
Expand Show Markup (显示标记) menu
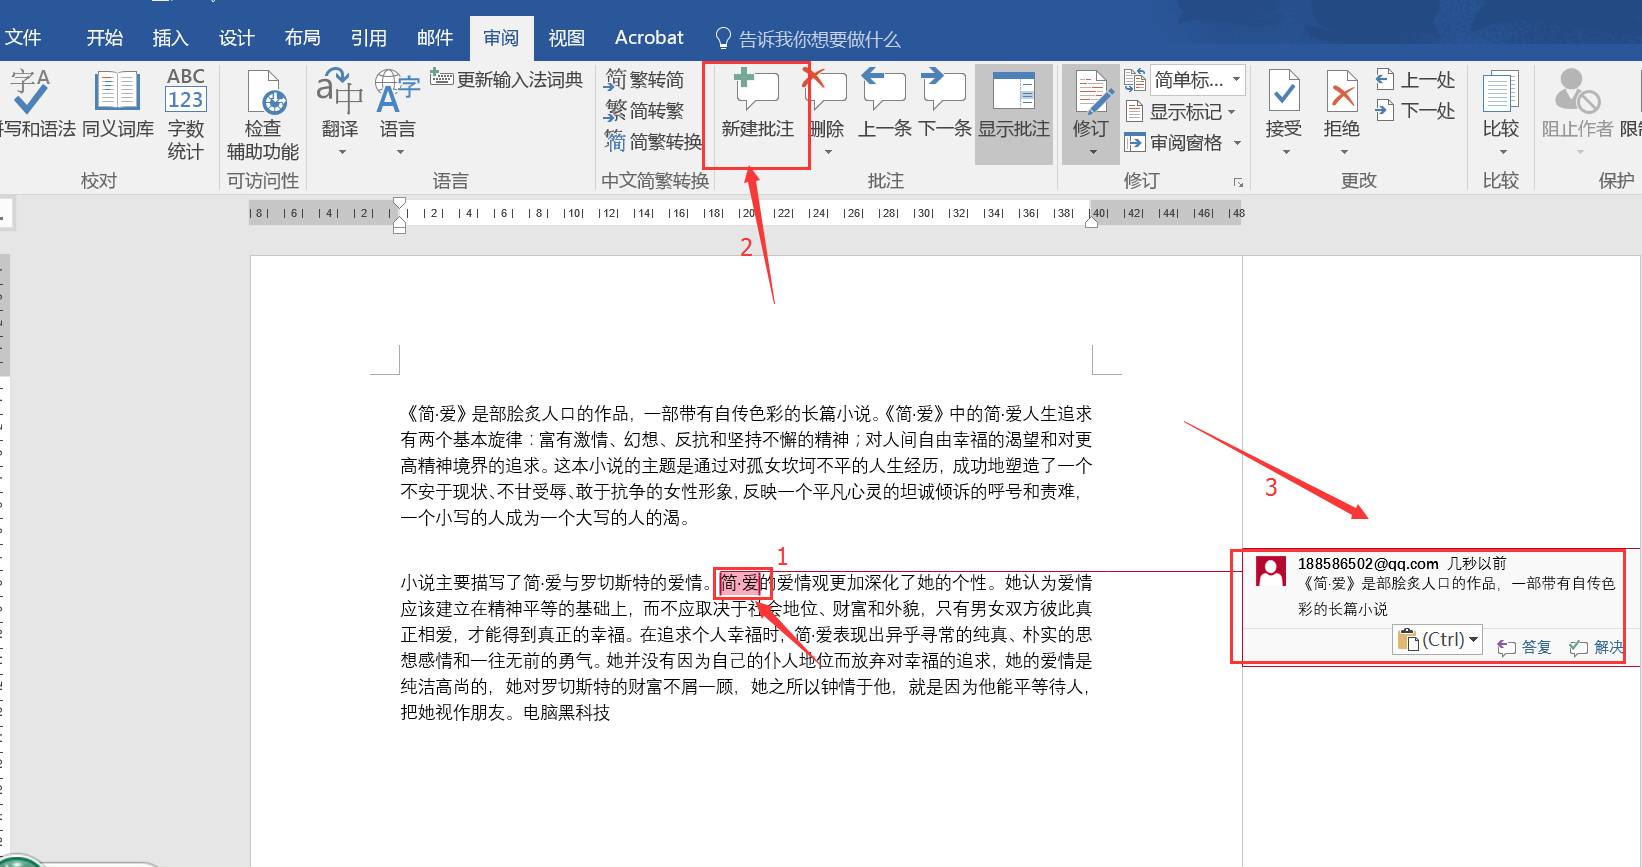coord(1181,111)
